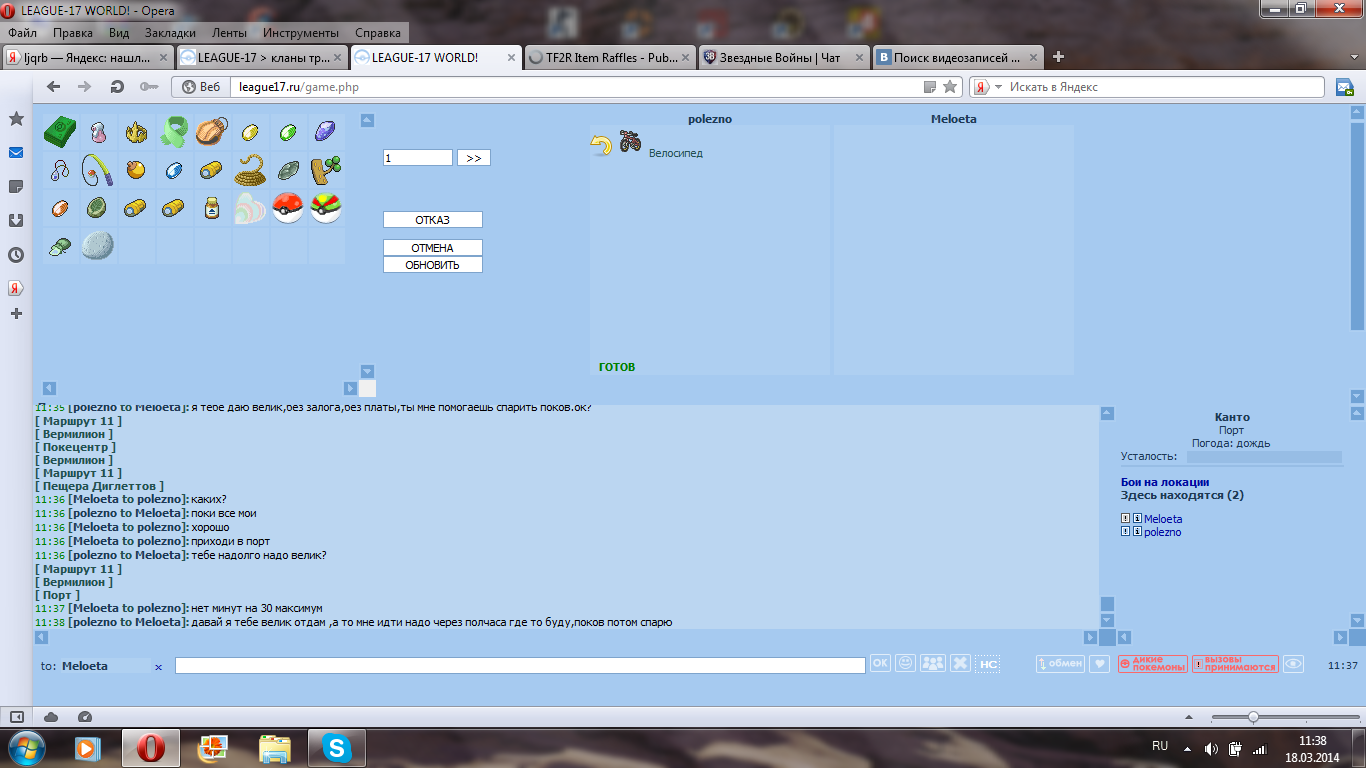Pick the purple crystal item
1366x768 pixels.
click(325, 132)
